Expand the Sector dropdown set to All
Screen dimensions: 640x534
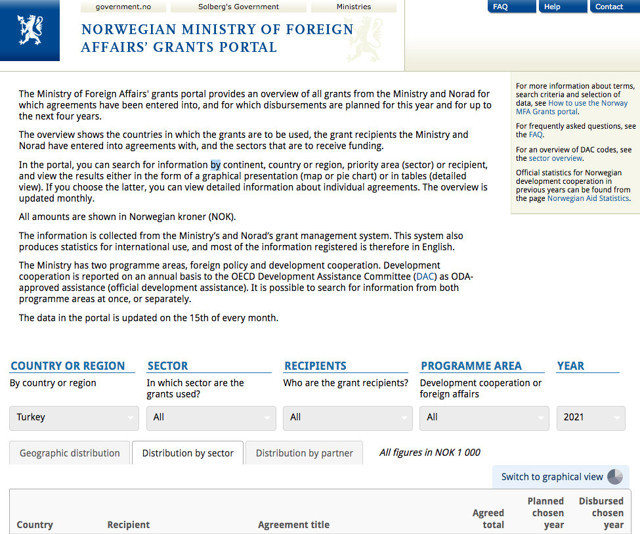pos(210,417)
